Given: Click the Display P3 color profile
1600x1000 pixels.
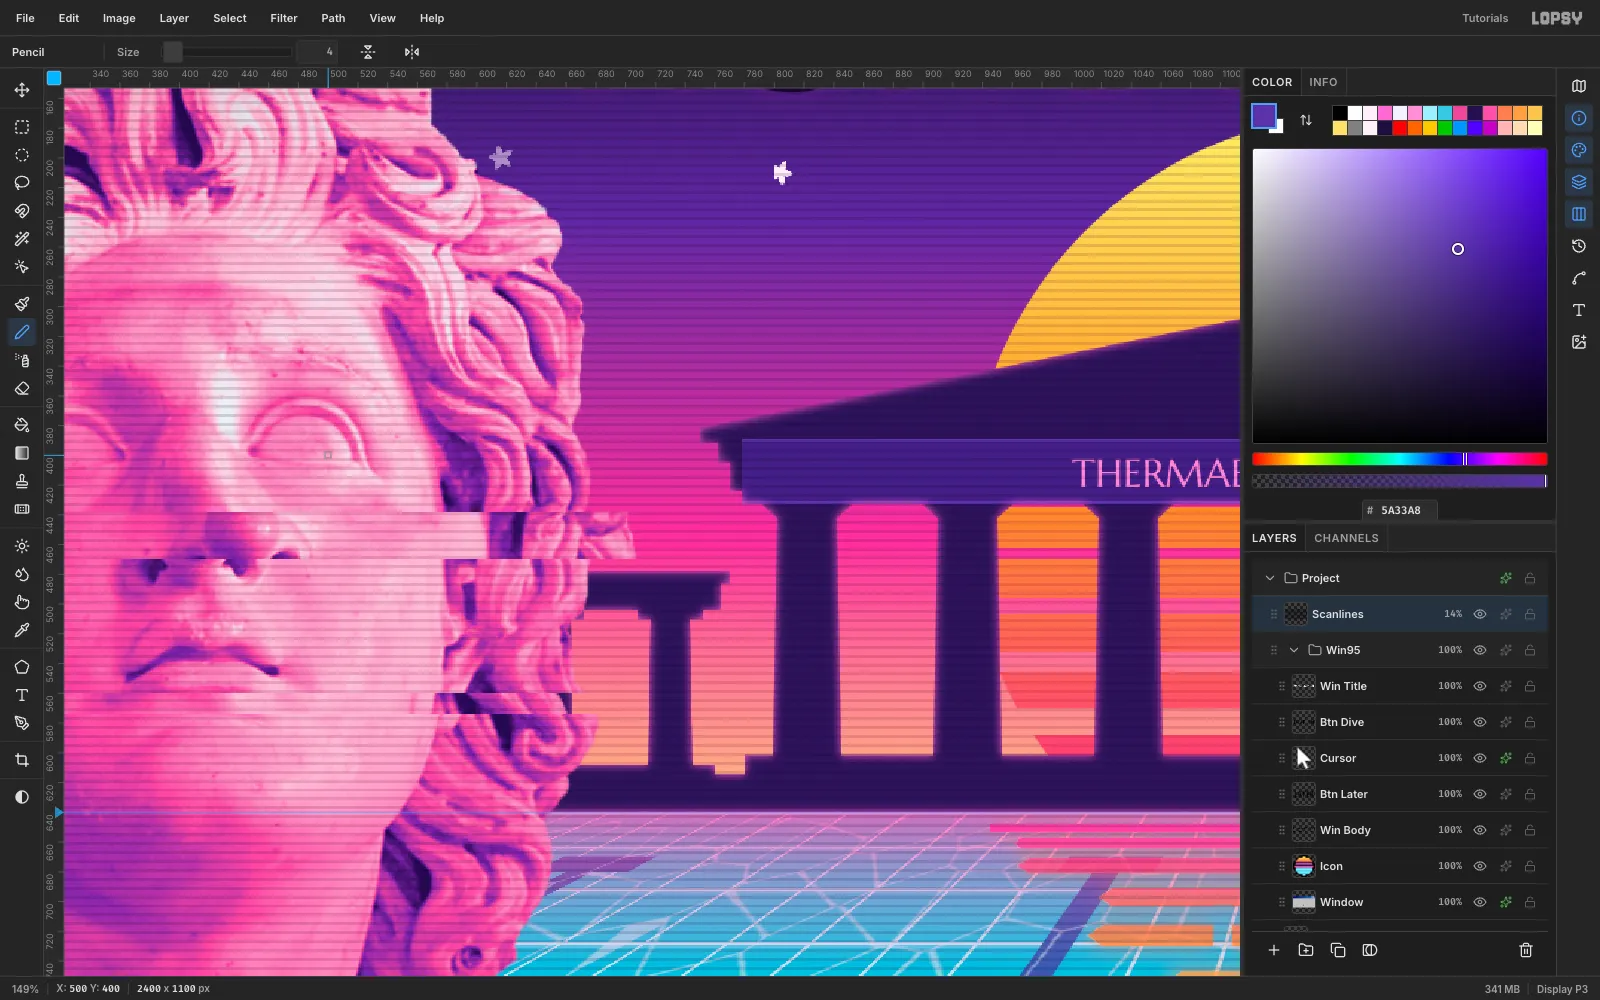Looking at the screenshot, I should [1562, 989].
